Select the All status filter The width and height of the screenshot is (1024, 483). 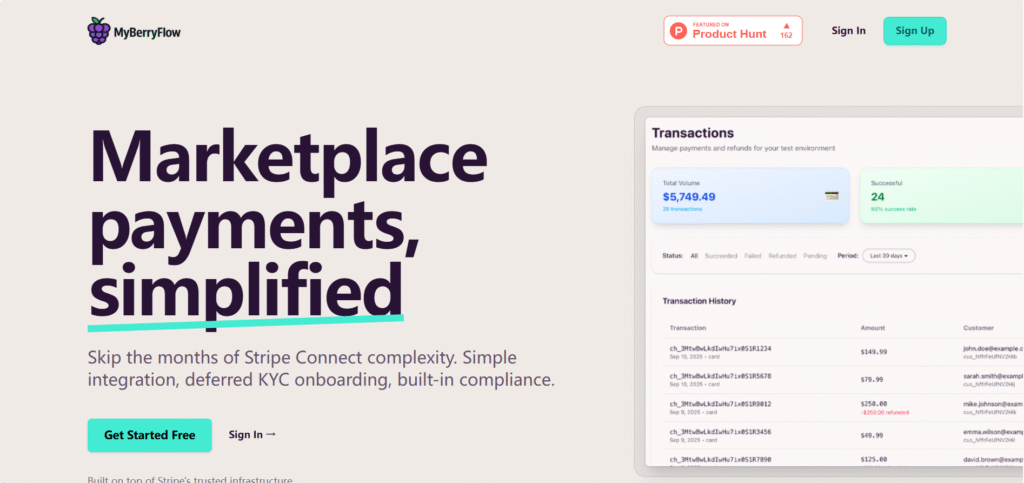[694, 256]
